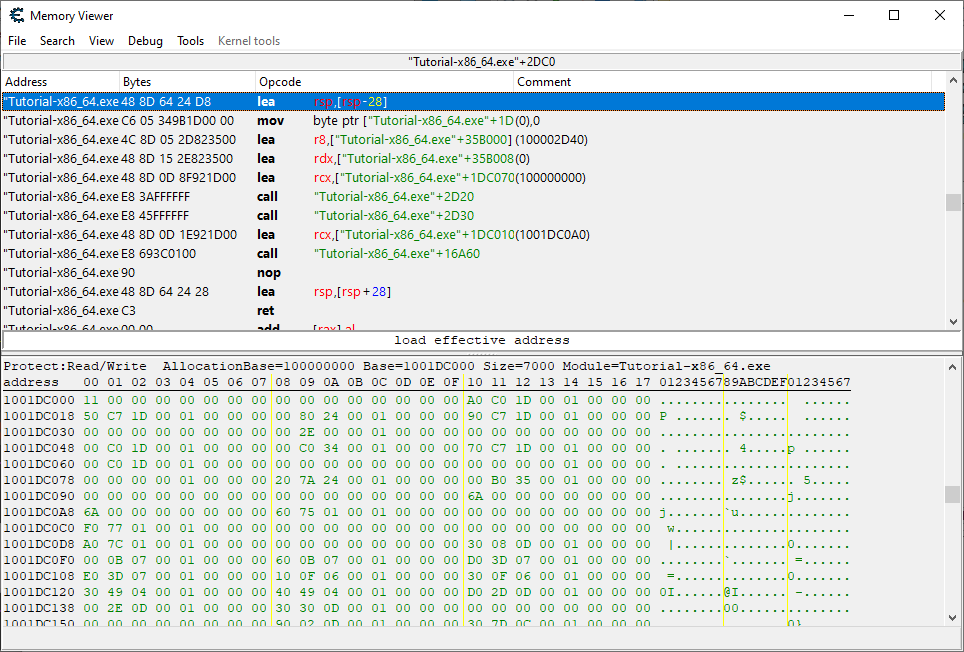Open the Kernel tools menu
Viewport: 964px width, 652px height.
coord(249,41)
